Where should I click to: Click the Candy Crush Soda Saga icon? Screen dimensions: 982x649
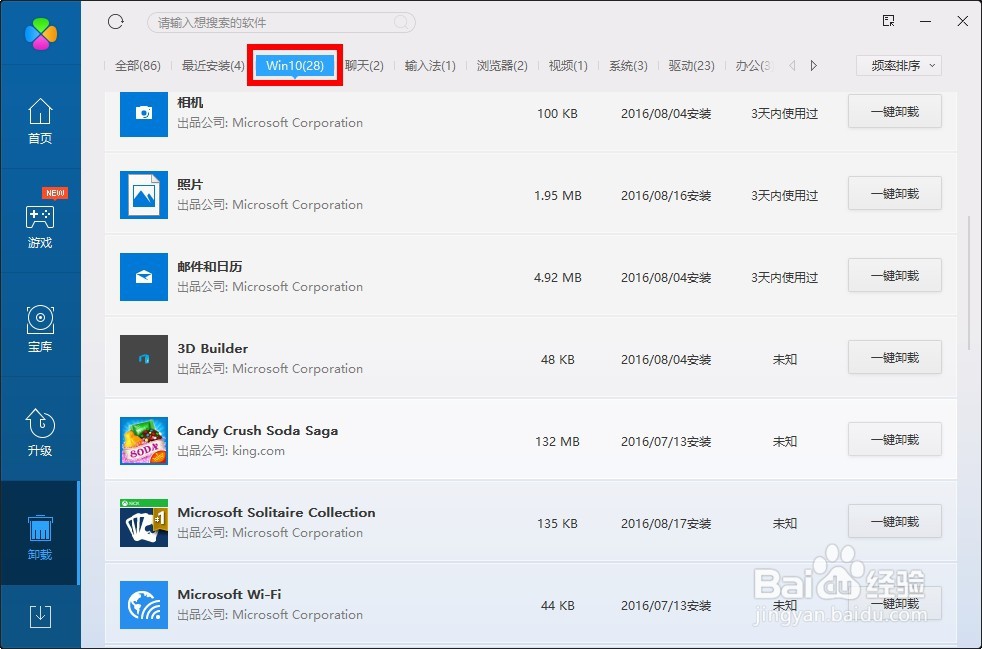144,441
